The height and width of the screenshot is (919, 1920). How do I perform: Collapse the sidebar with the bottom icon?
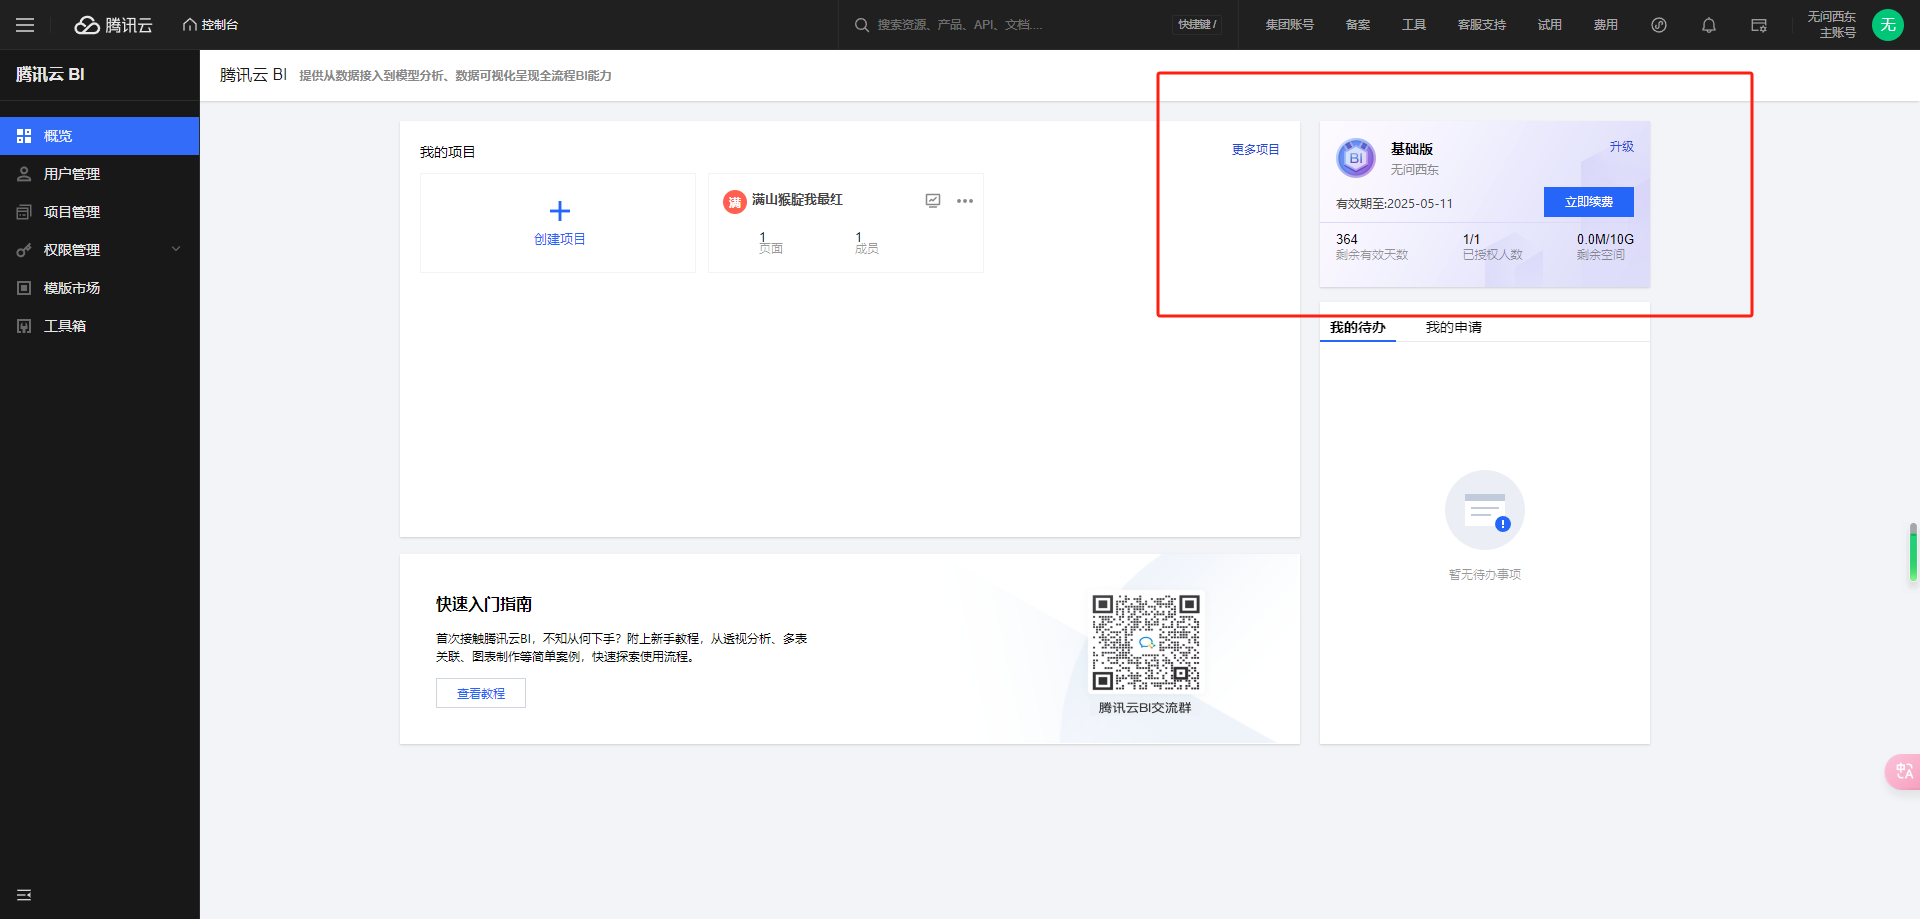(24, 895)
